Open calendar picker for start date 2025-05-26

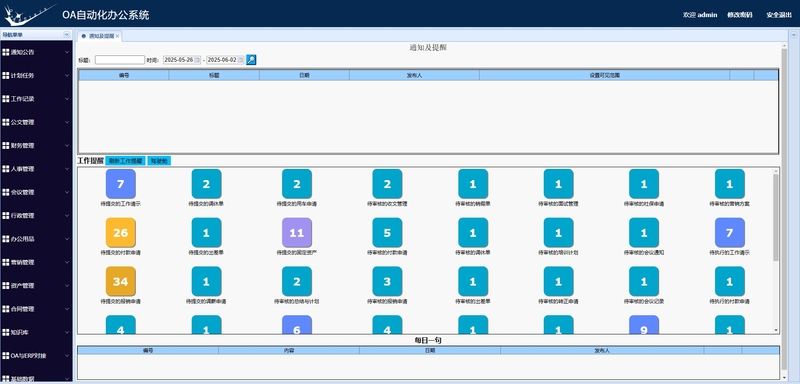[x=198, y=60]
